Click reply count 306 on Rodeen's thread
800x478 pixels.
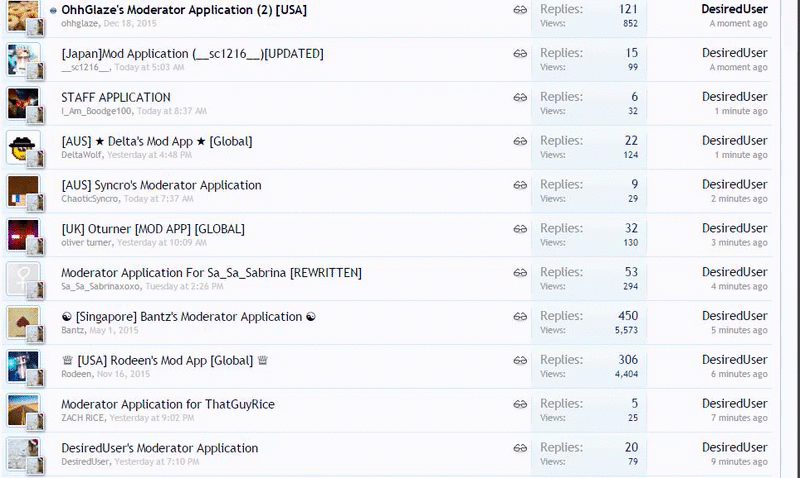(x=628, y=360)
